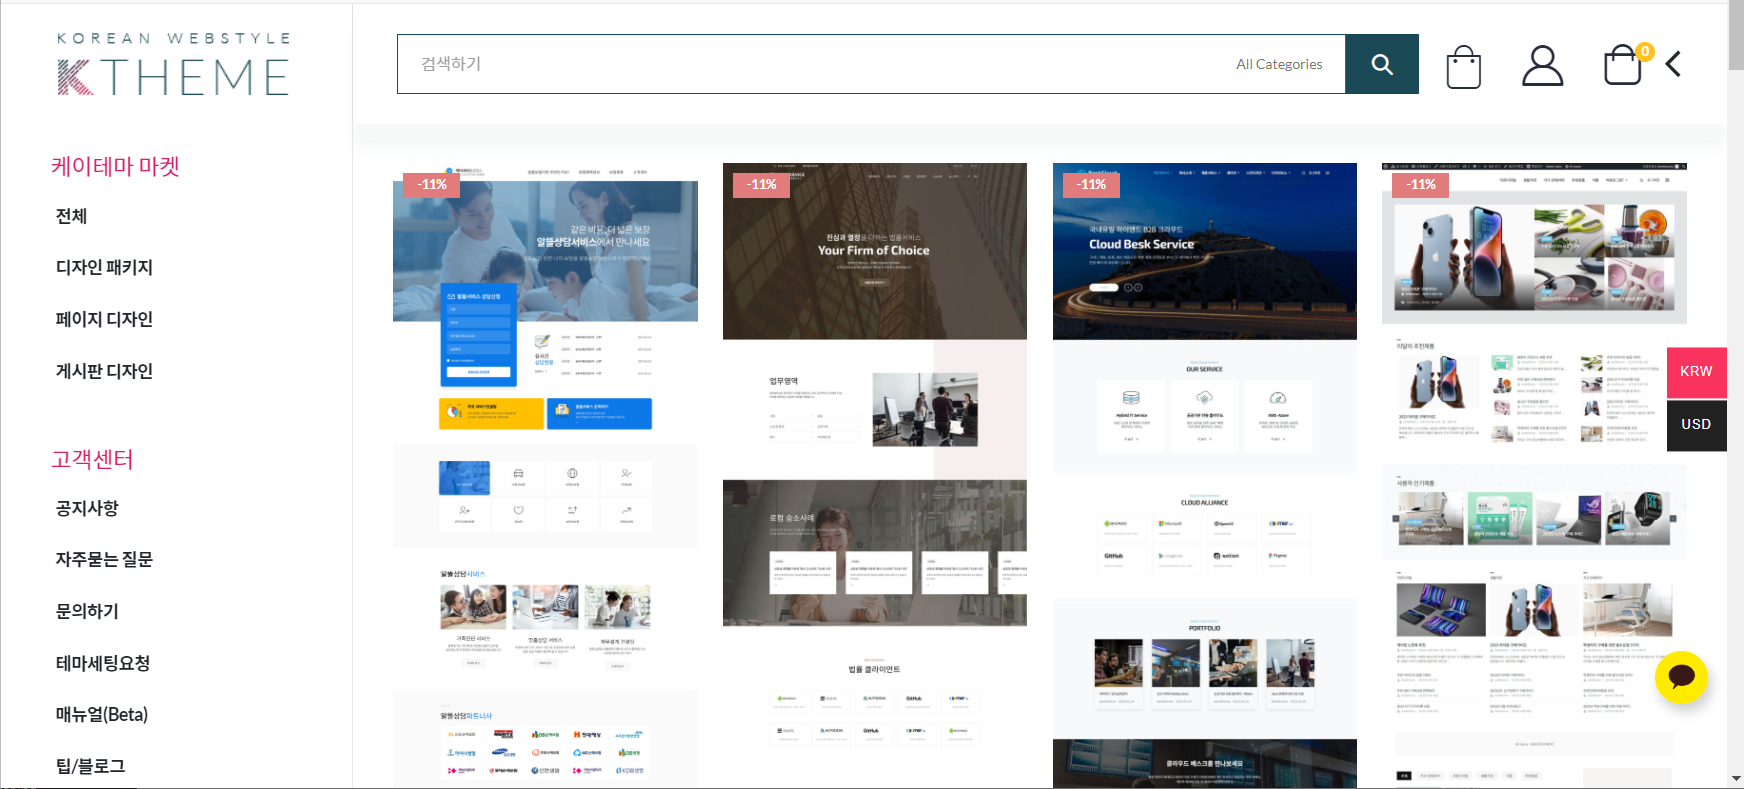Go to 공지사항 page
The height and width of the screenshot is (789, 1744).
87,508
